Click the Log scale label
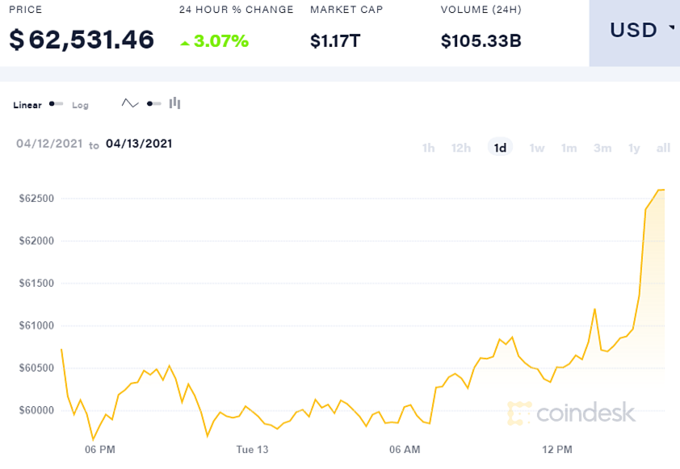This screenshot has width=680, height=469. 80,104
